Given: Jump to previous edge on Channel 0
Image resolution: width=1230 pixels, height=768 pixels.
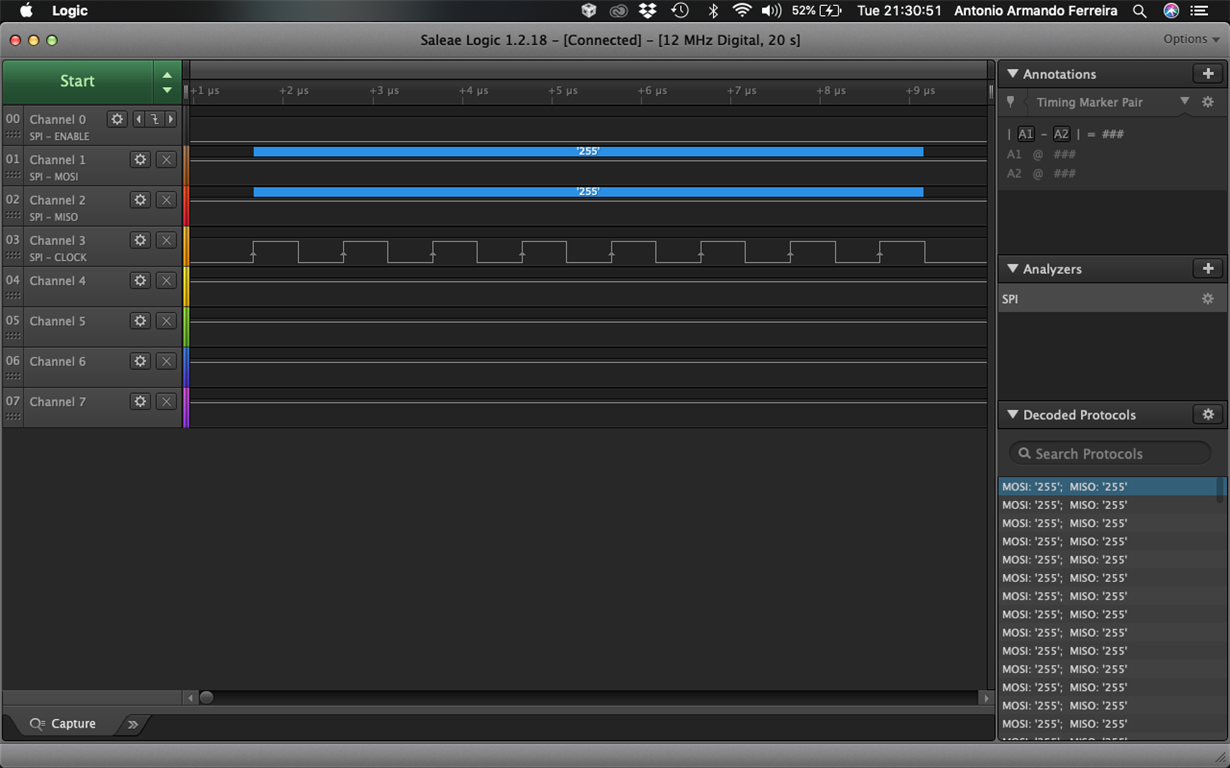Looking at the screenshot, I should [139, 119].
